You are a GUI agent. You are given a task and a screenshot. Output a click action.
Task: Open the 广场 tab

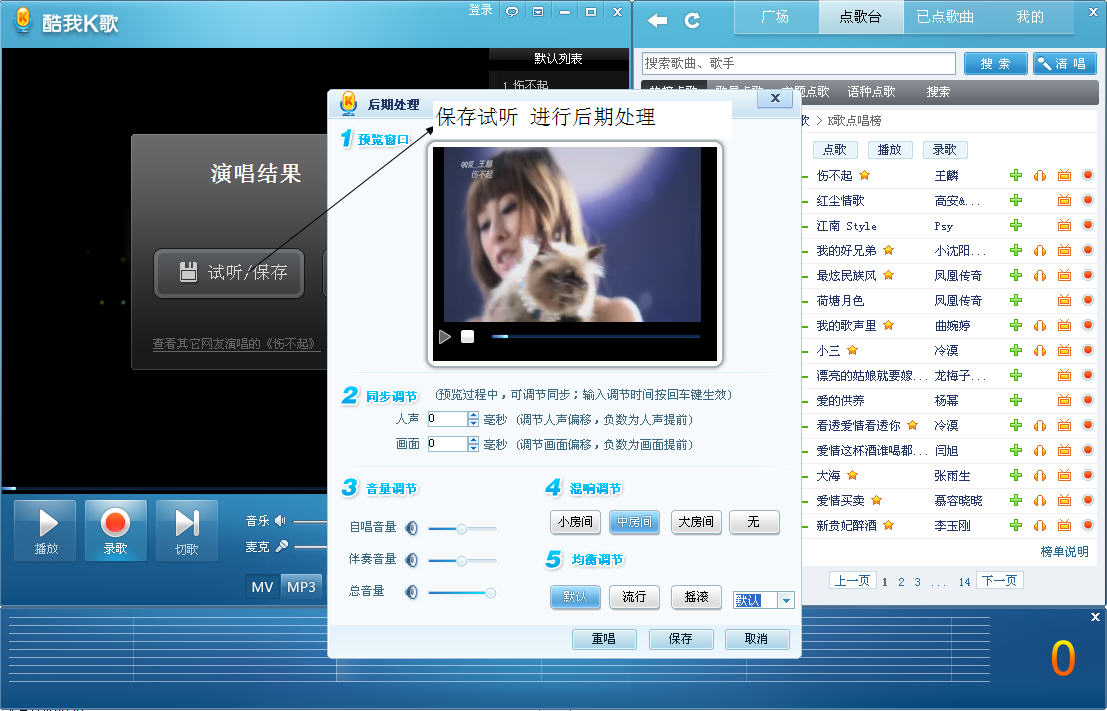pyautogui.click(x=775, y=17)
